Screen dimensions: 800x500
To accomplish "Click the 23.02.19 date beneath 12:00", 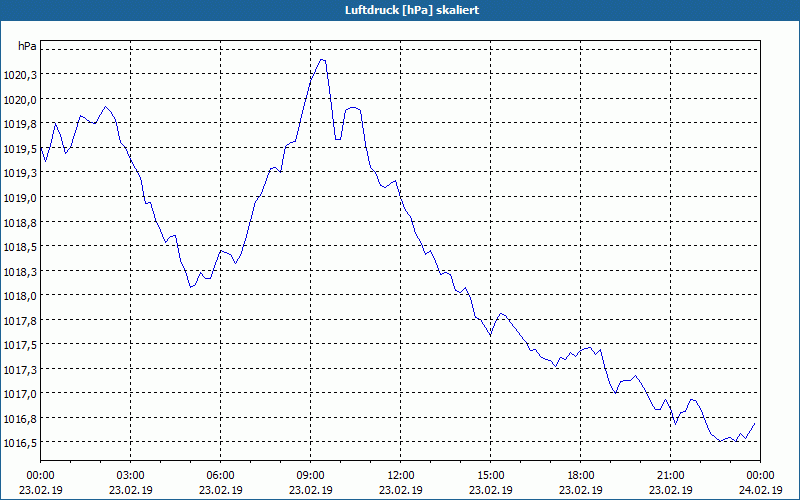I will pyautogui.click(x=401, y=490).
